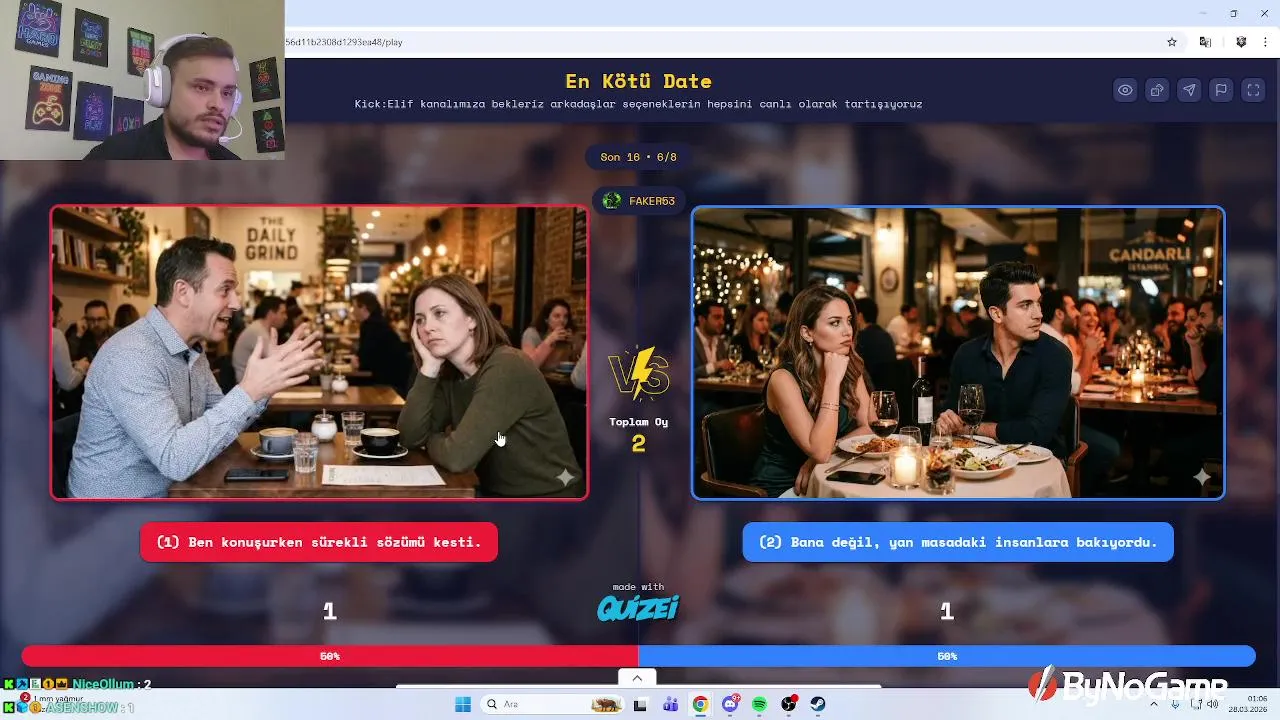Expand the chevron-up panel above the taskbar
This screenshot has height=720, width=1280.
637,678
